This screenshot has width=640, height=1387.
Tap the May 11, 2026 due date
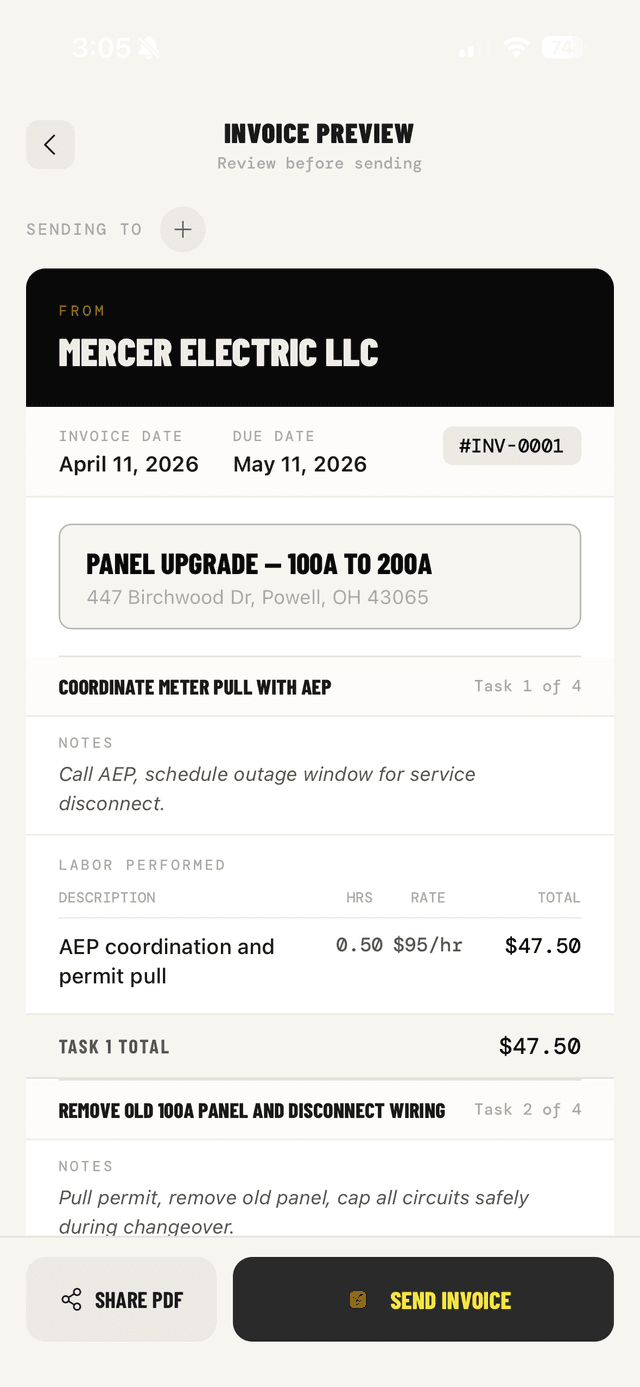click(x=300, y=464)
